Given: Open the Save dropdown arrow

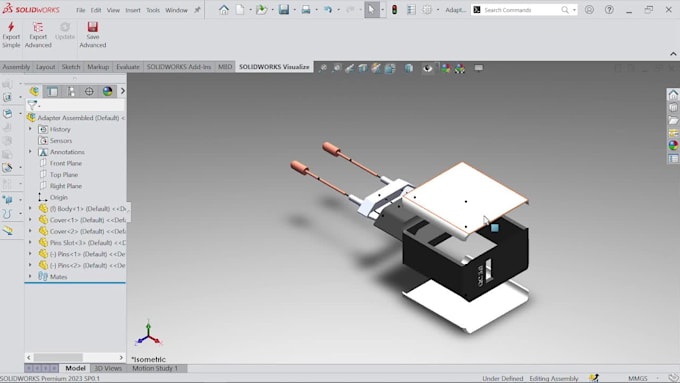Looking at the screenshot, I should (x=294, y=10).
